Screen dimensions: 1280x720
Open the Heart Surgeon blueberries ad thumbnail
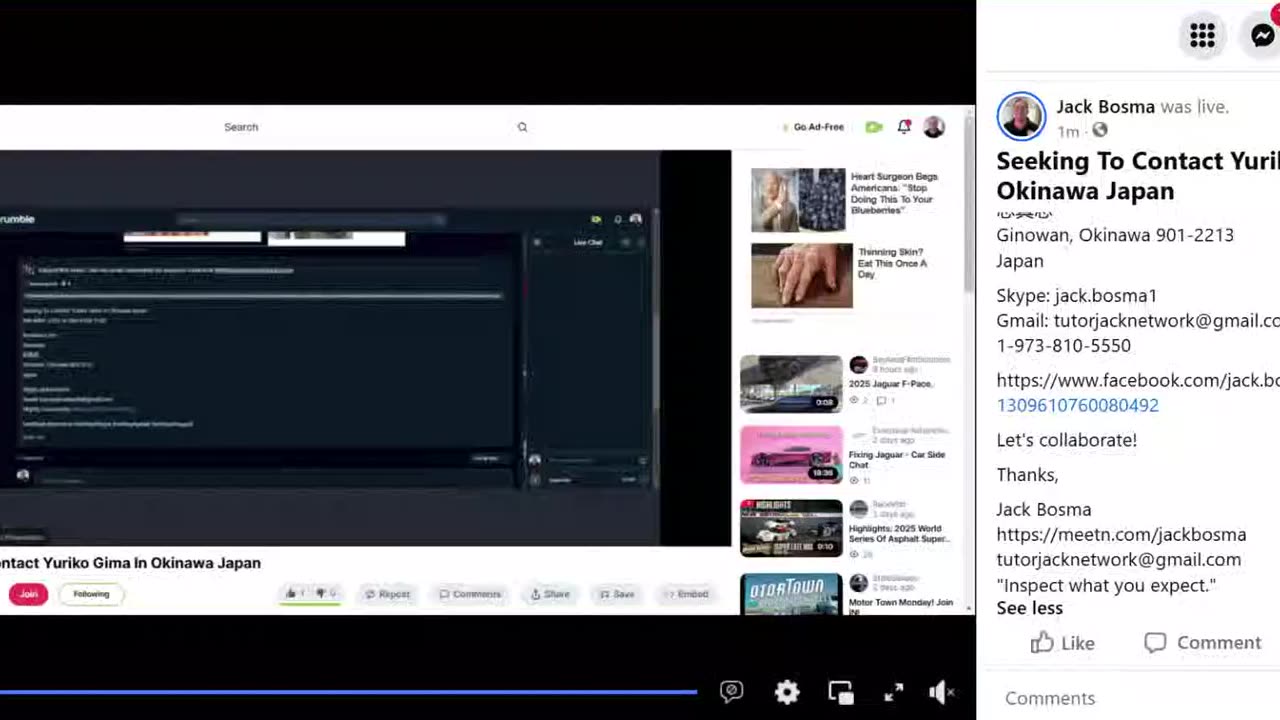798,200
